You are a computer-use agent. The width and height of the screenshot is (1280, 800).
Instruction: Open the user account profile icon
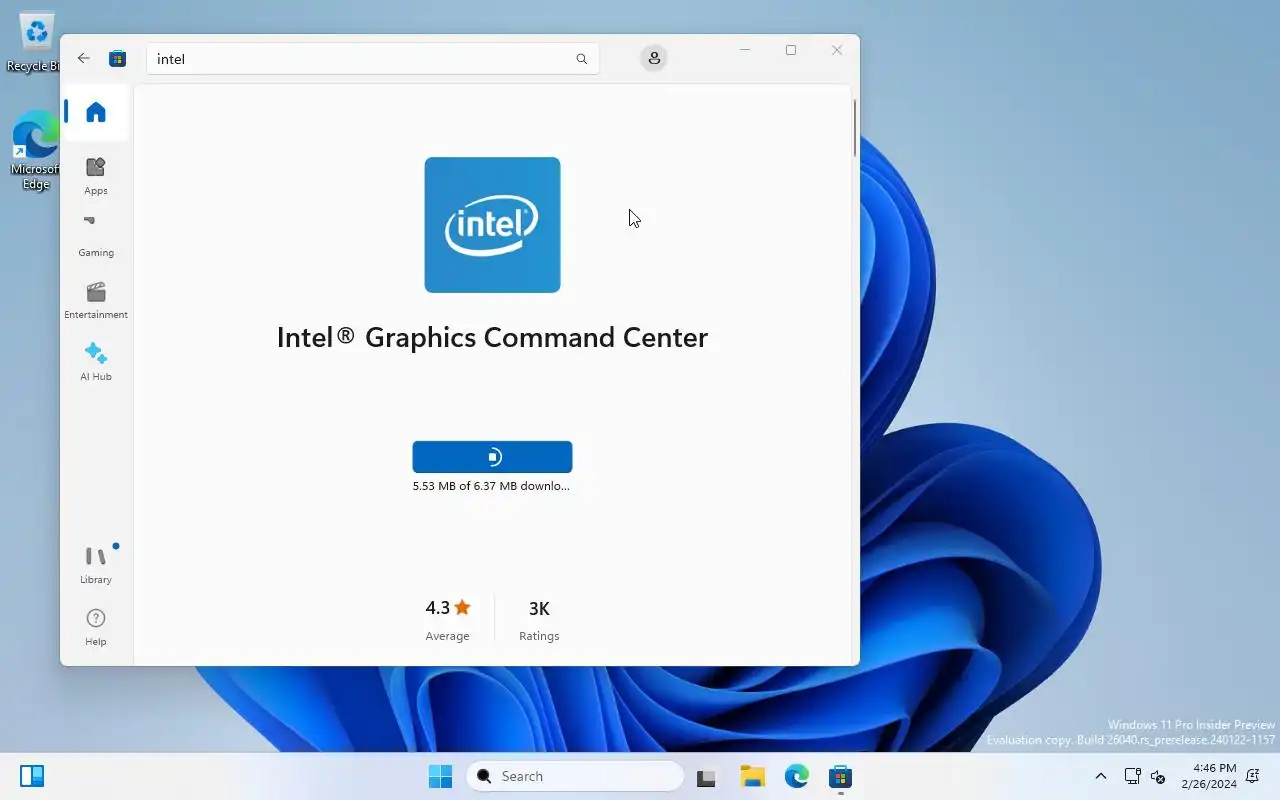coord(654,58)
